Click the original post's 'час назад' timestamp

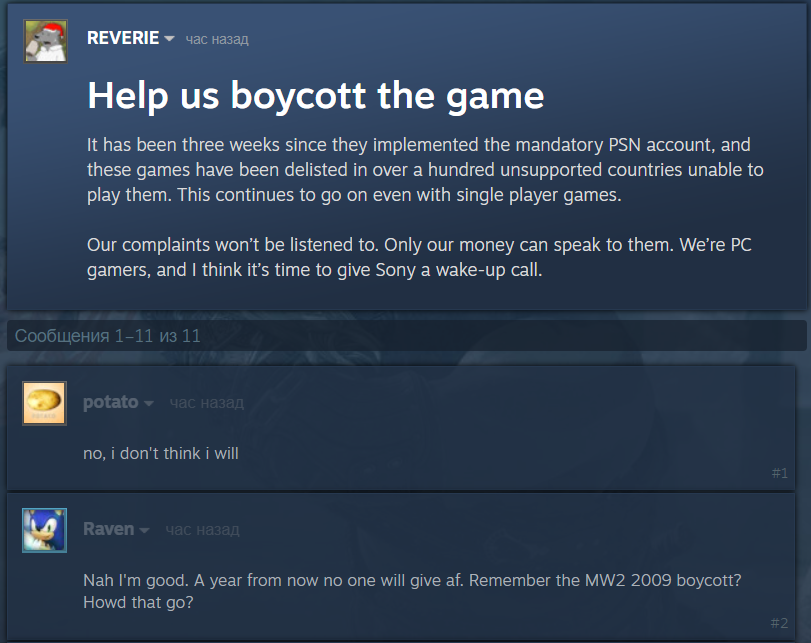pyautogui.click(x=217, y=39)
